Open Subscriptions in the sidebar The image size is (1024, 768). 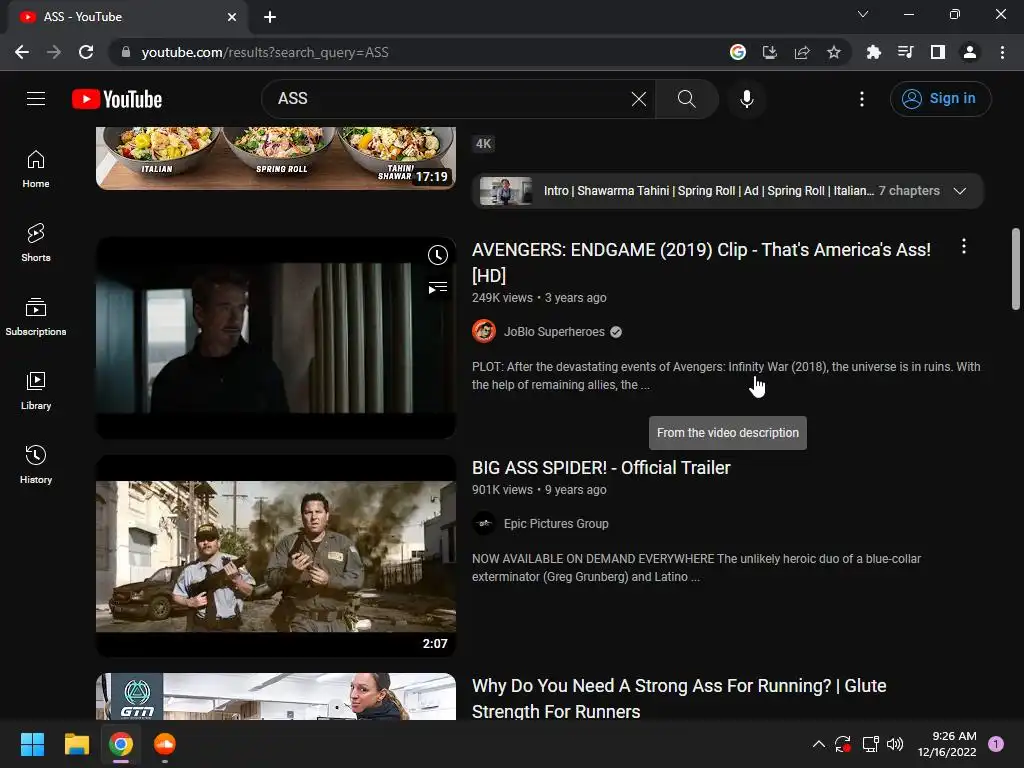click(36, 317)
